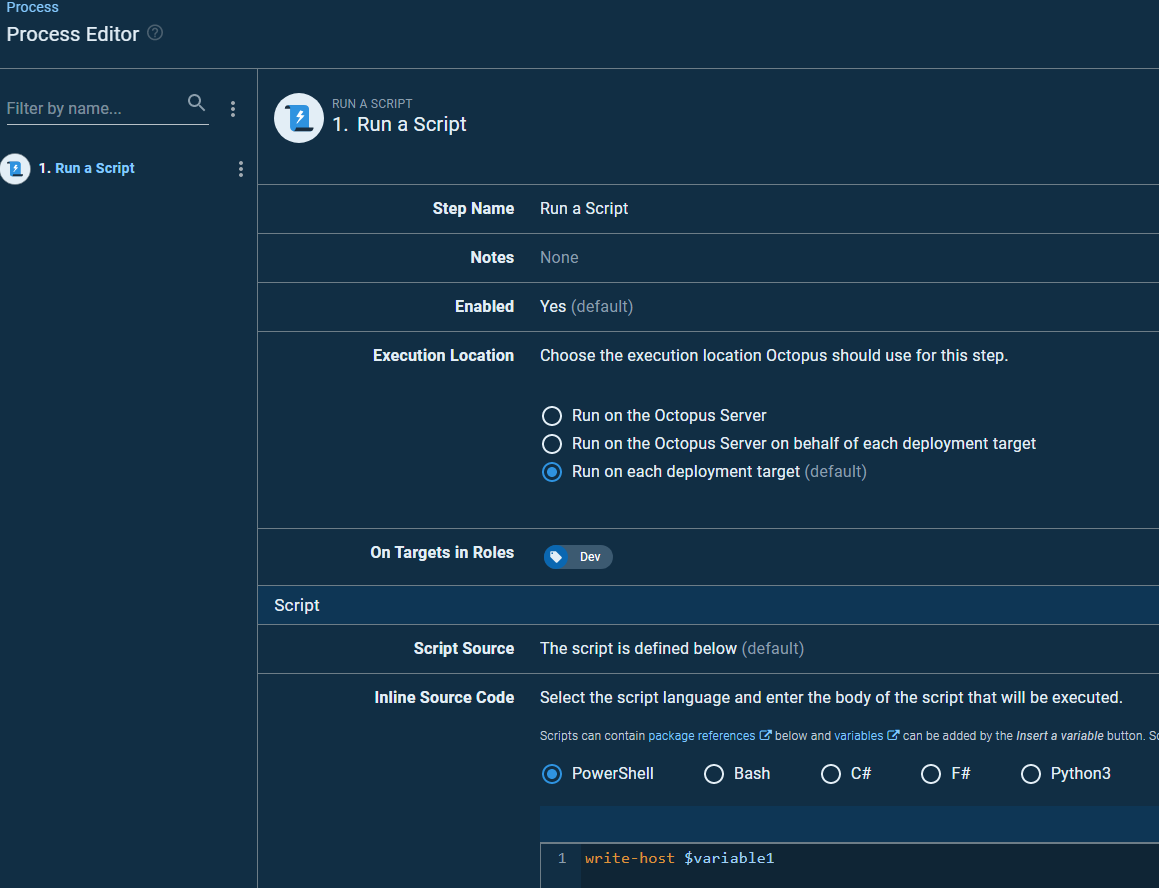Click the external link icon after package references
Screen dimensions: 1159x888
click(767, 735)
